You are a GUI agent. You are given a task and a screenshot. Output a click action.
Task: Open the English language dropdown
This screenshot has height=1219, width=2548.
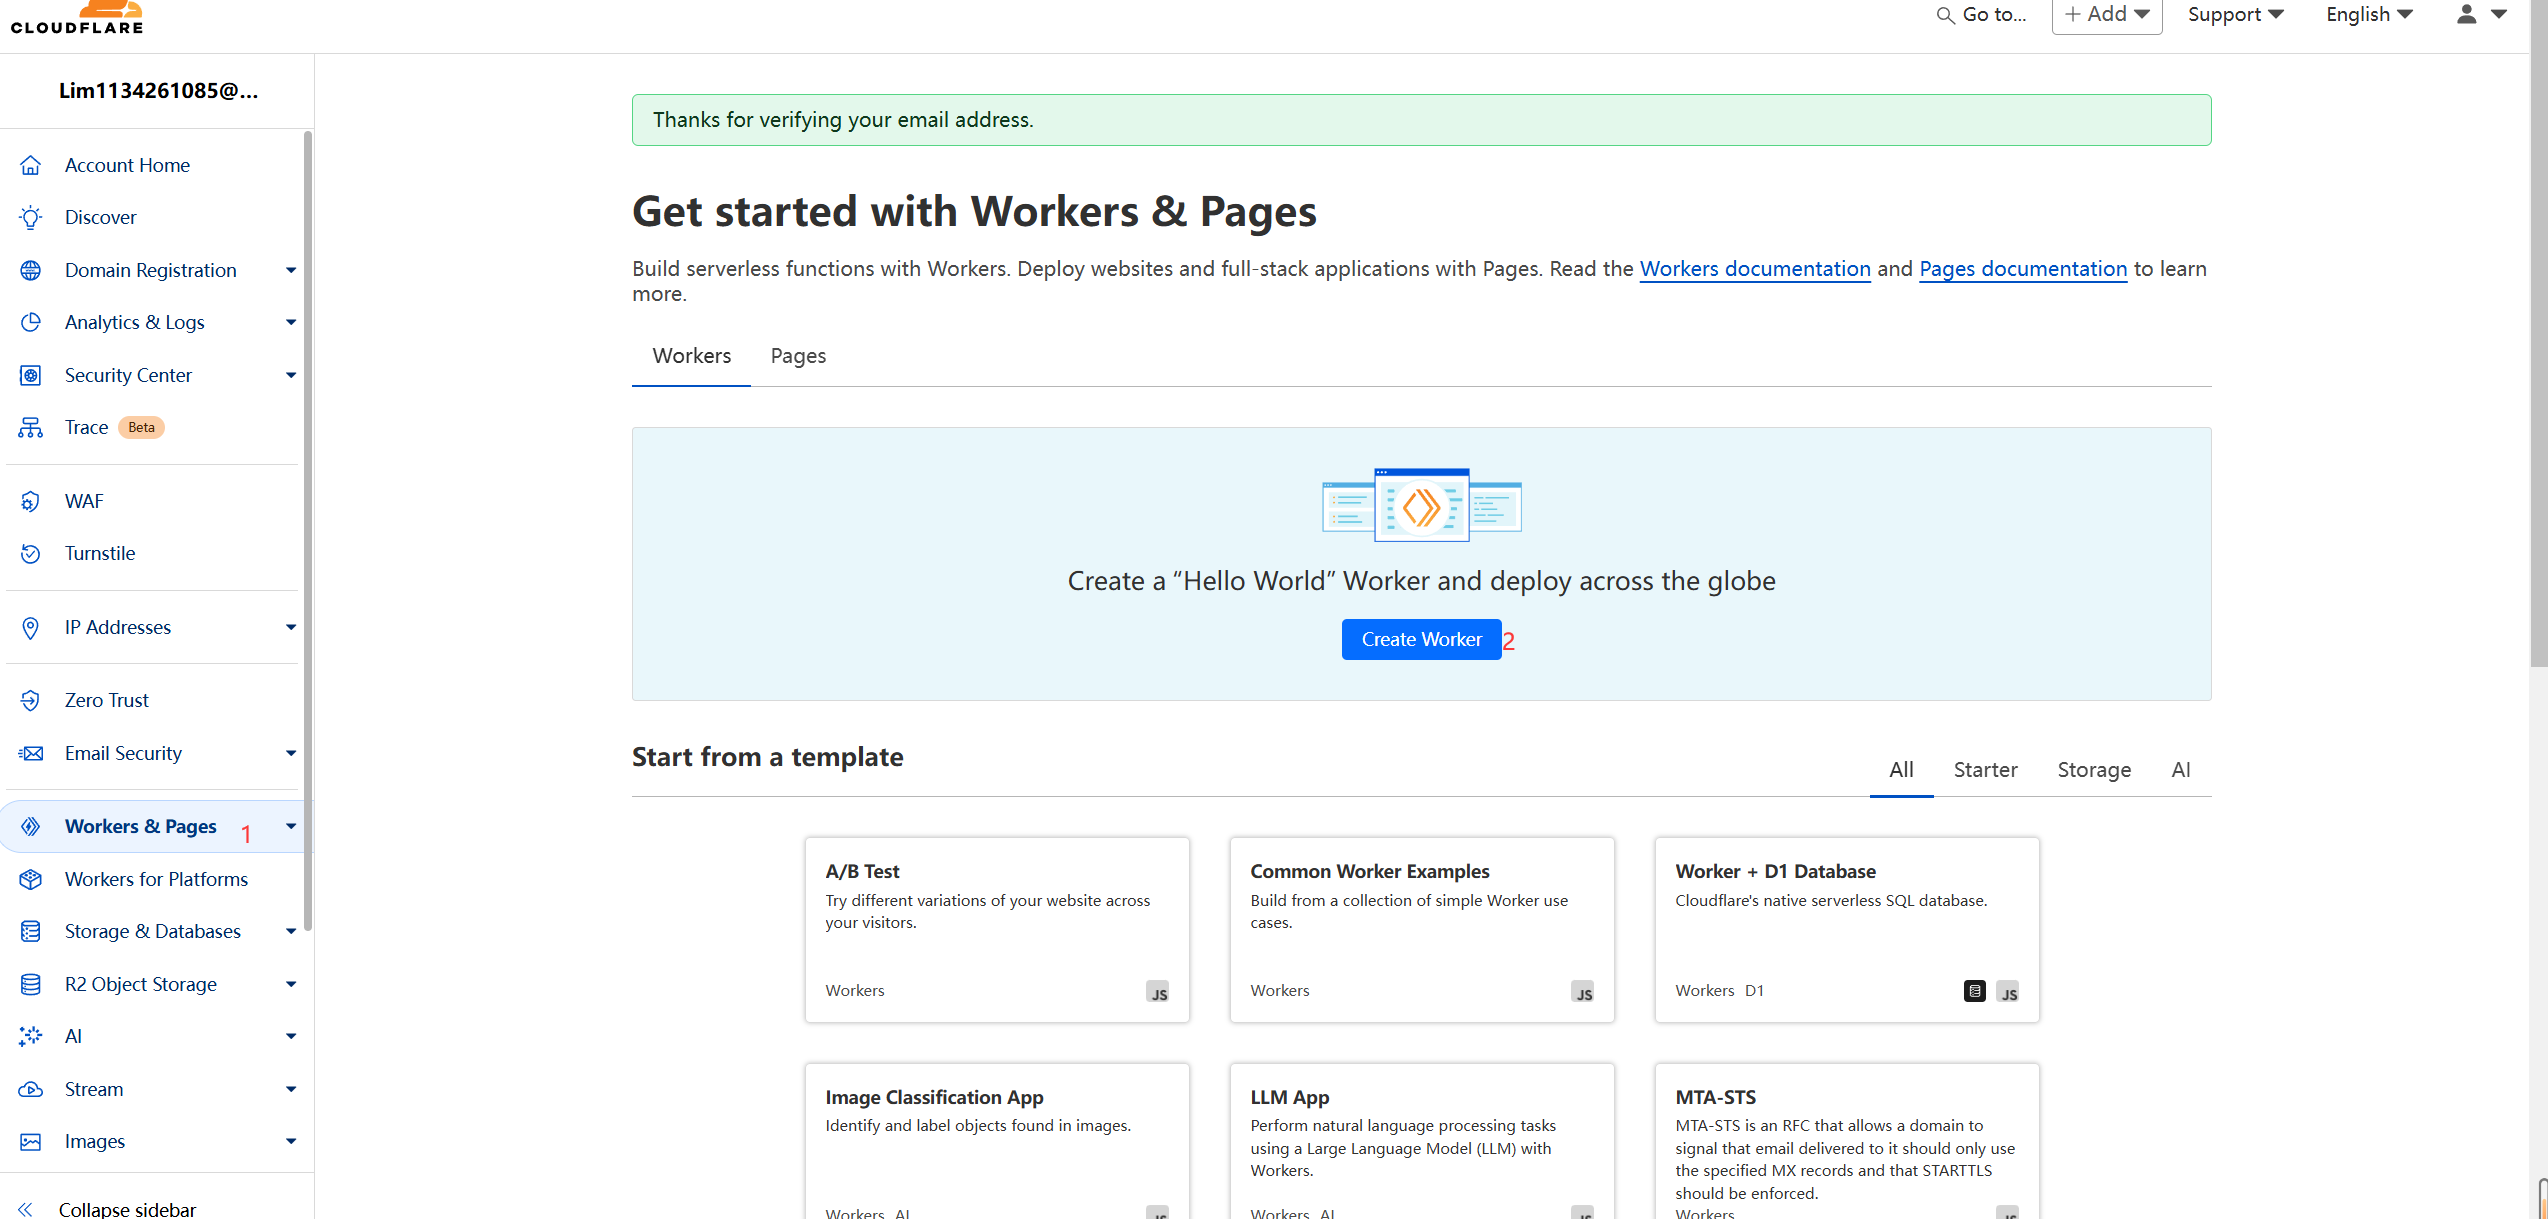[2368, 14]
